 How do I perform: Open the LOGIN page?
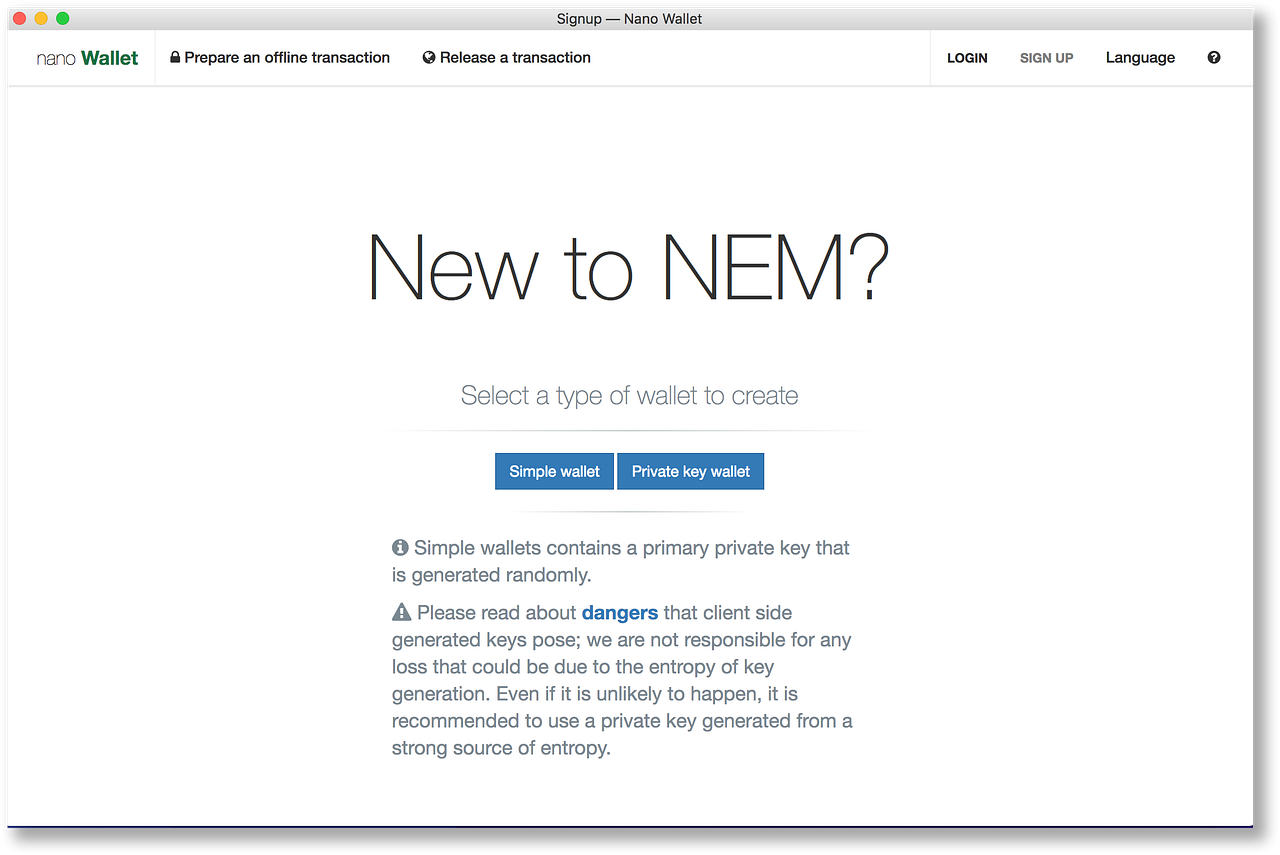pos(967,57)
